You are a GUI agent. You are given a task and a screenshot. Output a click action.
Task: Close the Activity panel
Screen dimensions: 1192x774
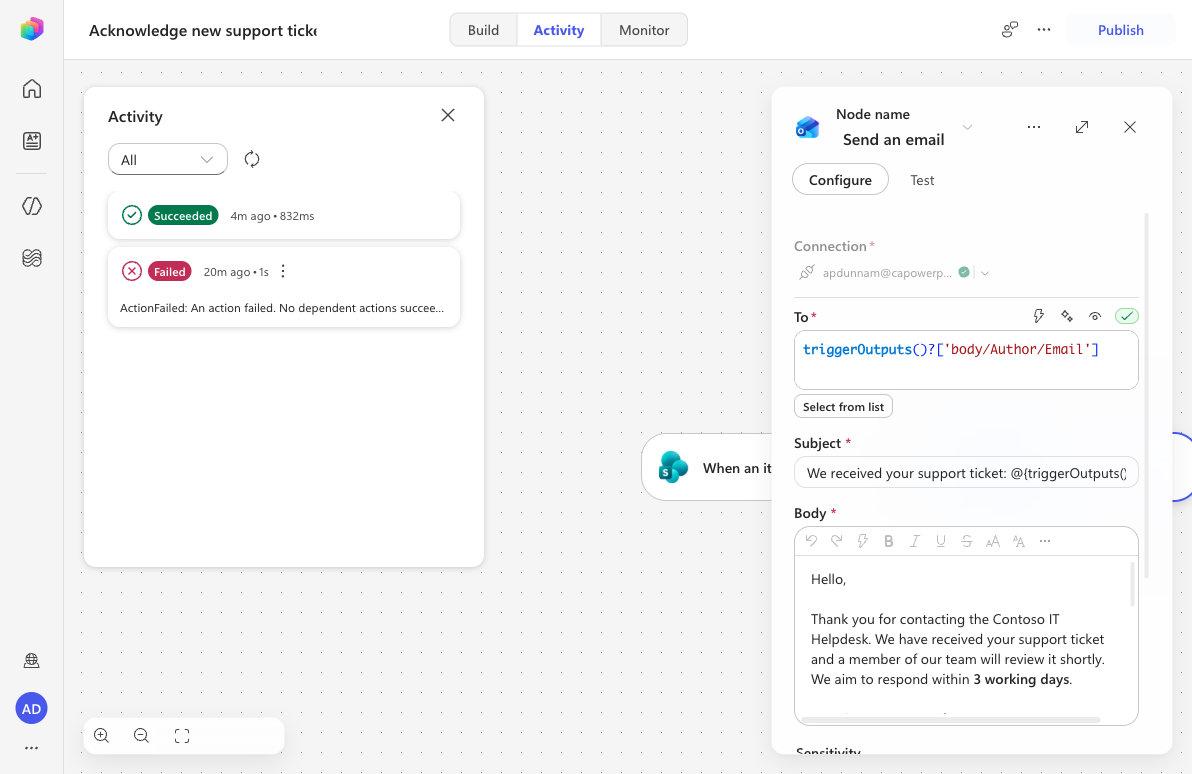tap(448, 115)
